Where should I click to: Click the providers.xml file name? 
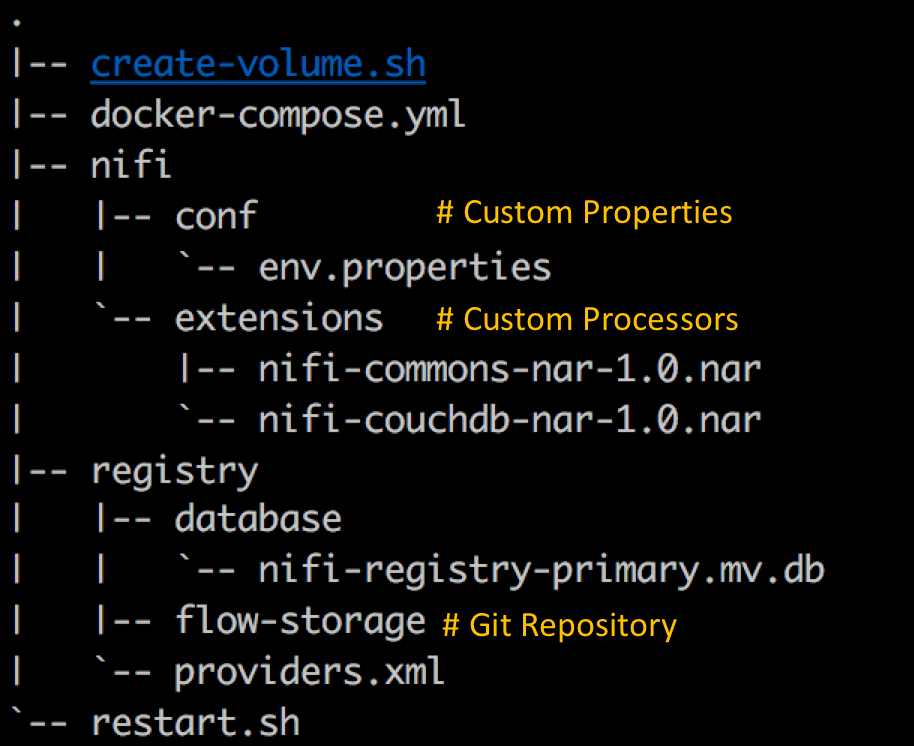(x=310, y=673)
